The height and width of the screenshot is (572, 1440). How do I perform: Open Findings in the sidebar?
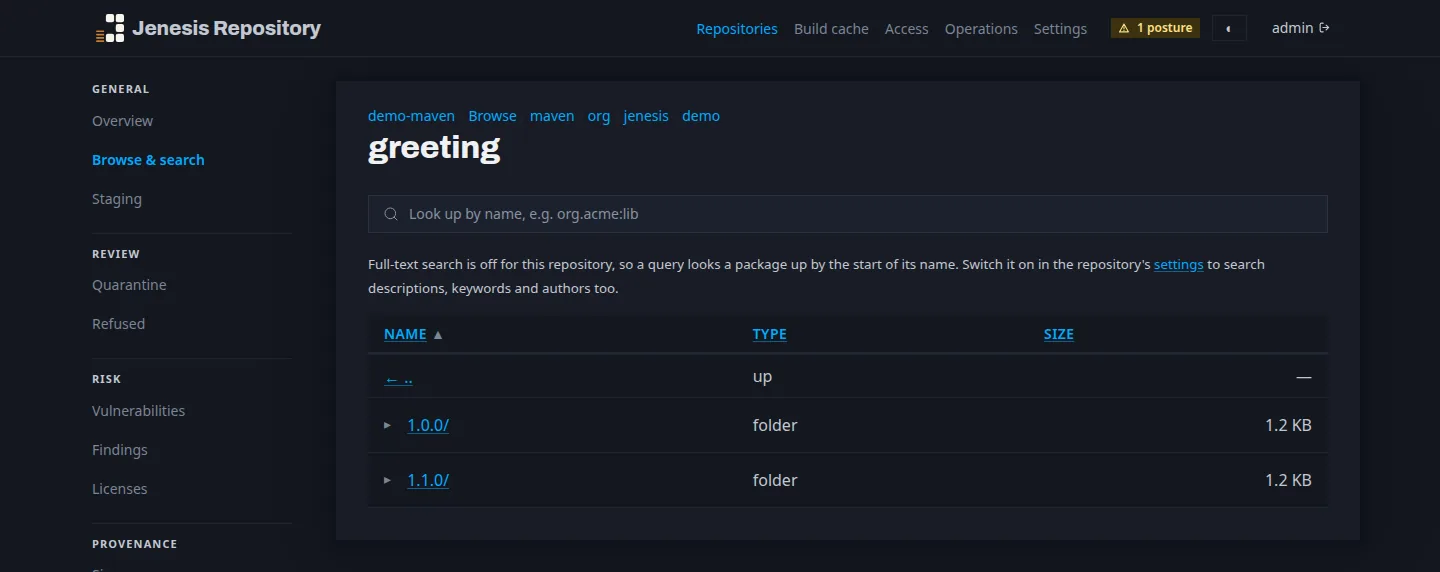[x=120, y=450]
